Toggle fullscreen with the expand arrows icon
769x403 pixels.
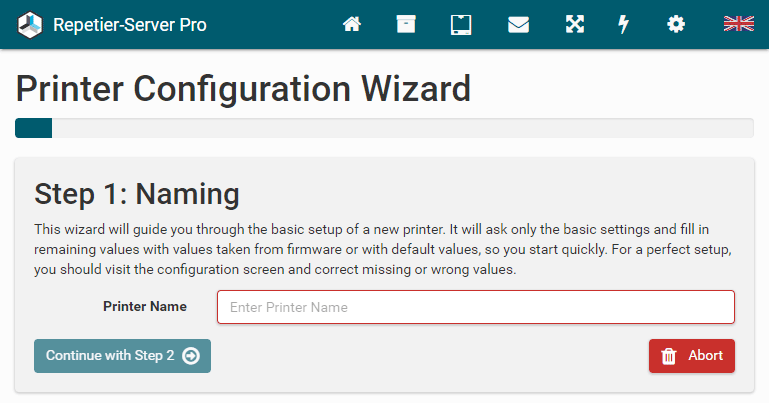pos(574,24)
